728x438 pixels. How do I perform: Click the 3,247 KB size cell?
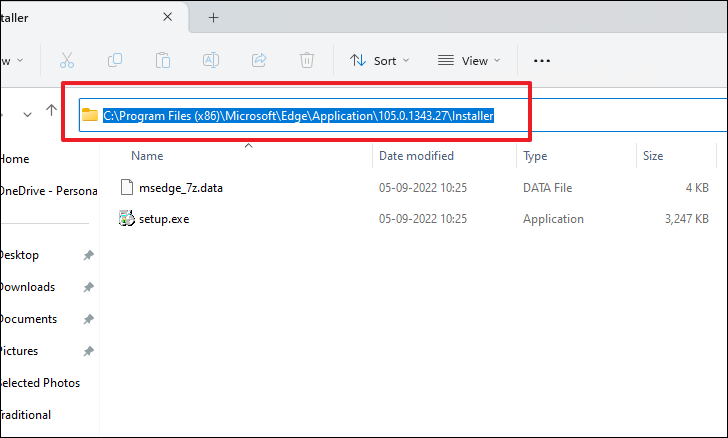pos(687,219)
